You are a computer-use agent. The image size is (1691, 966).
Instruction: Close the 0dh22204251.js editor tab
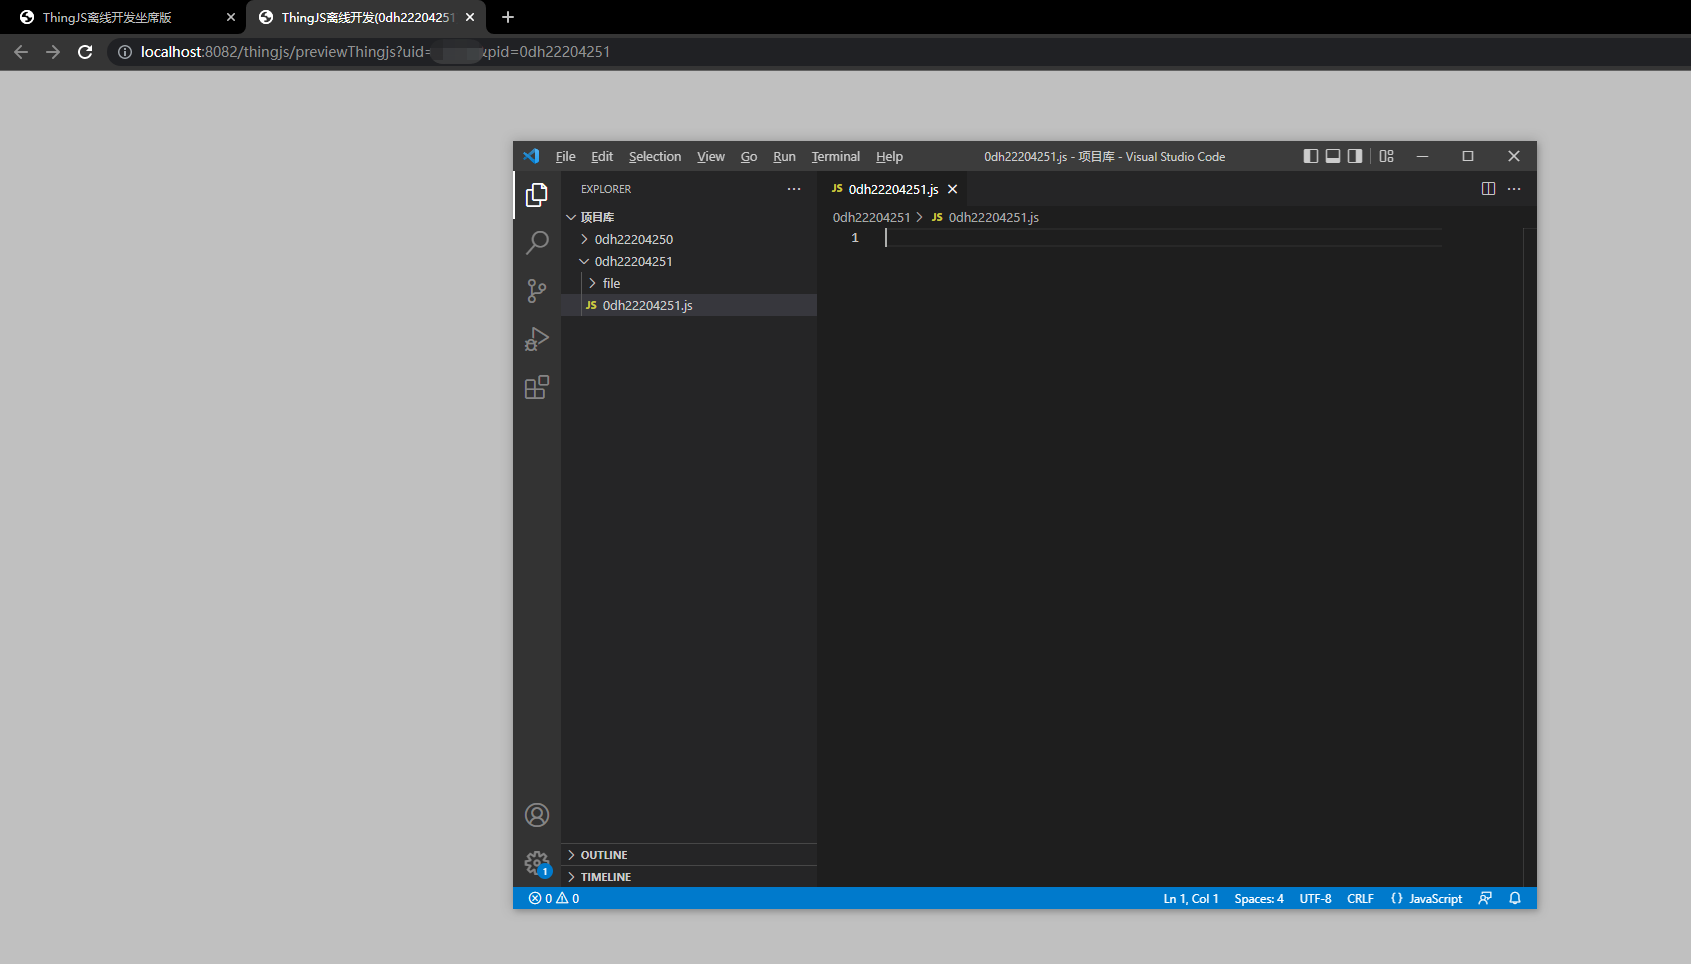[953, 189]
